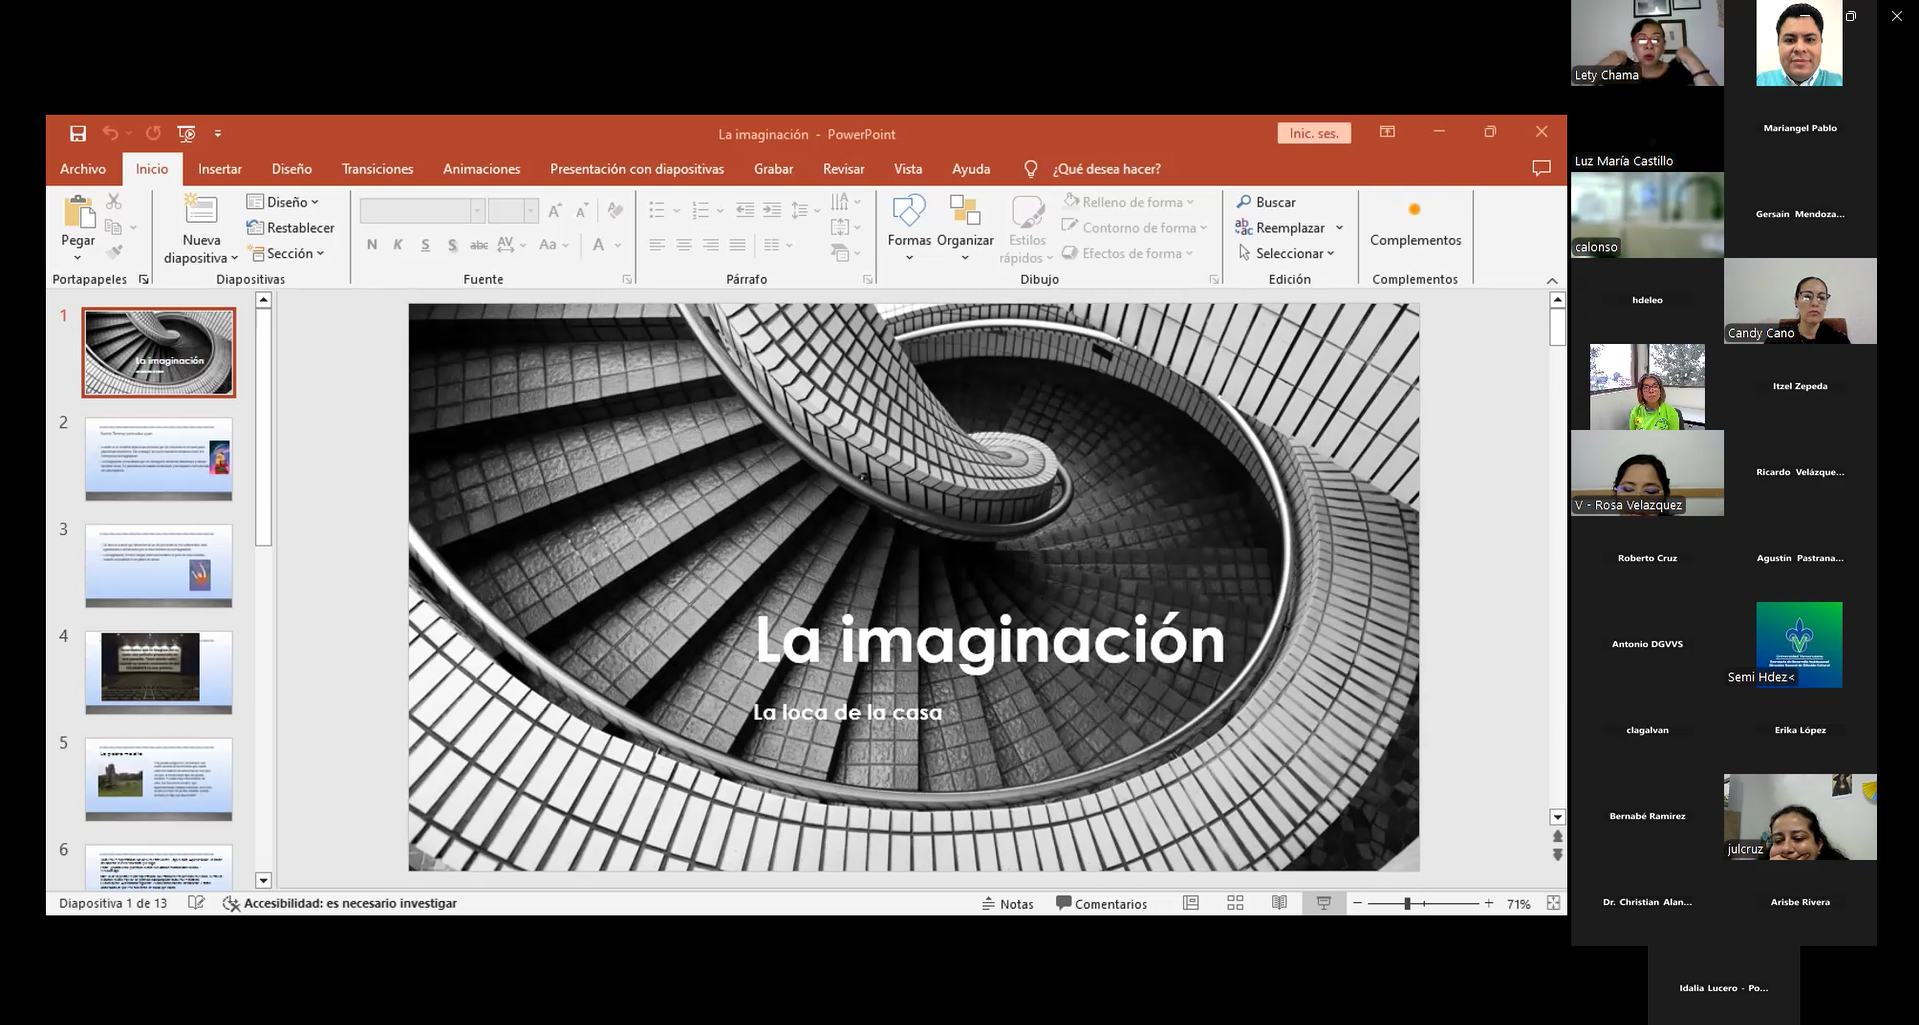Click the Inic. ses. sign-in button
Screen dimensions: 1919x1025
(x=1313, y=134)
